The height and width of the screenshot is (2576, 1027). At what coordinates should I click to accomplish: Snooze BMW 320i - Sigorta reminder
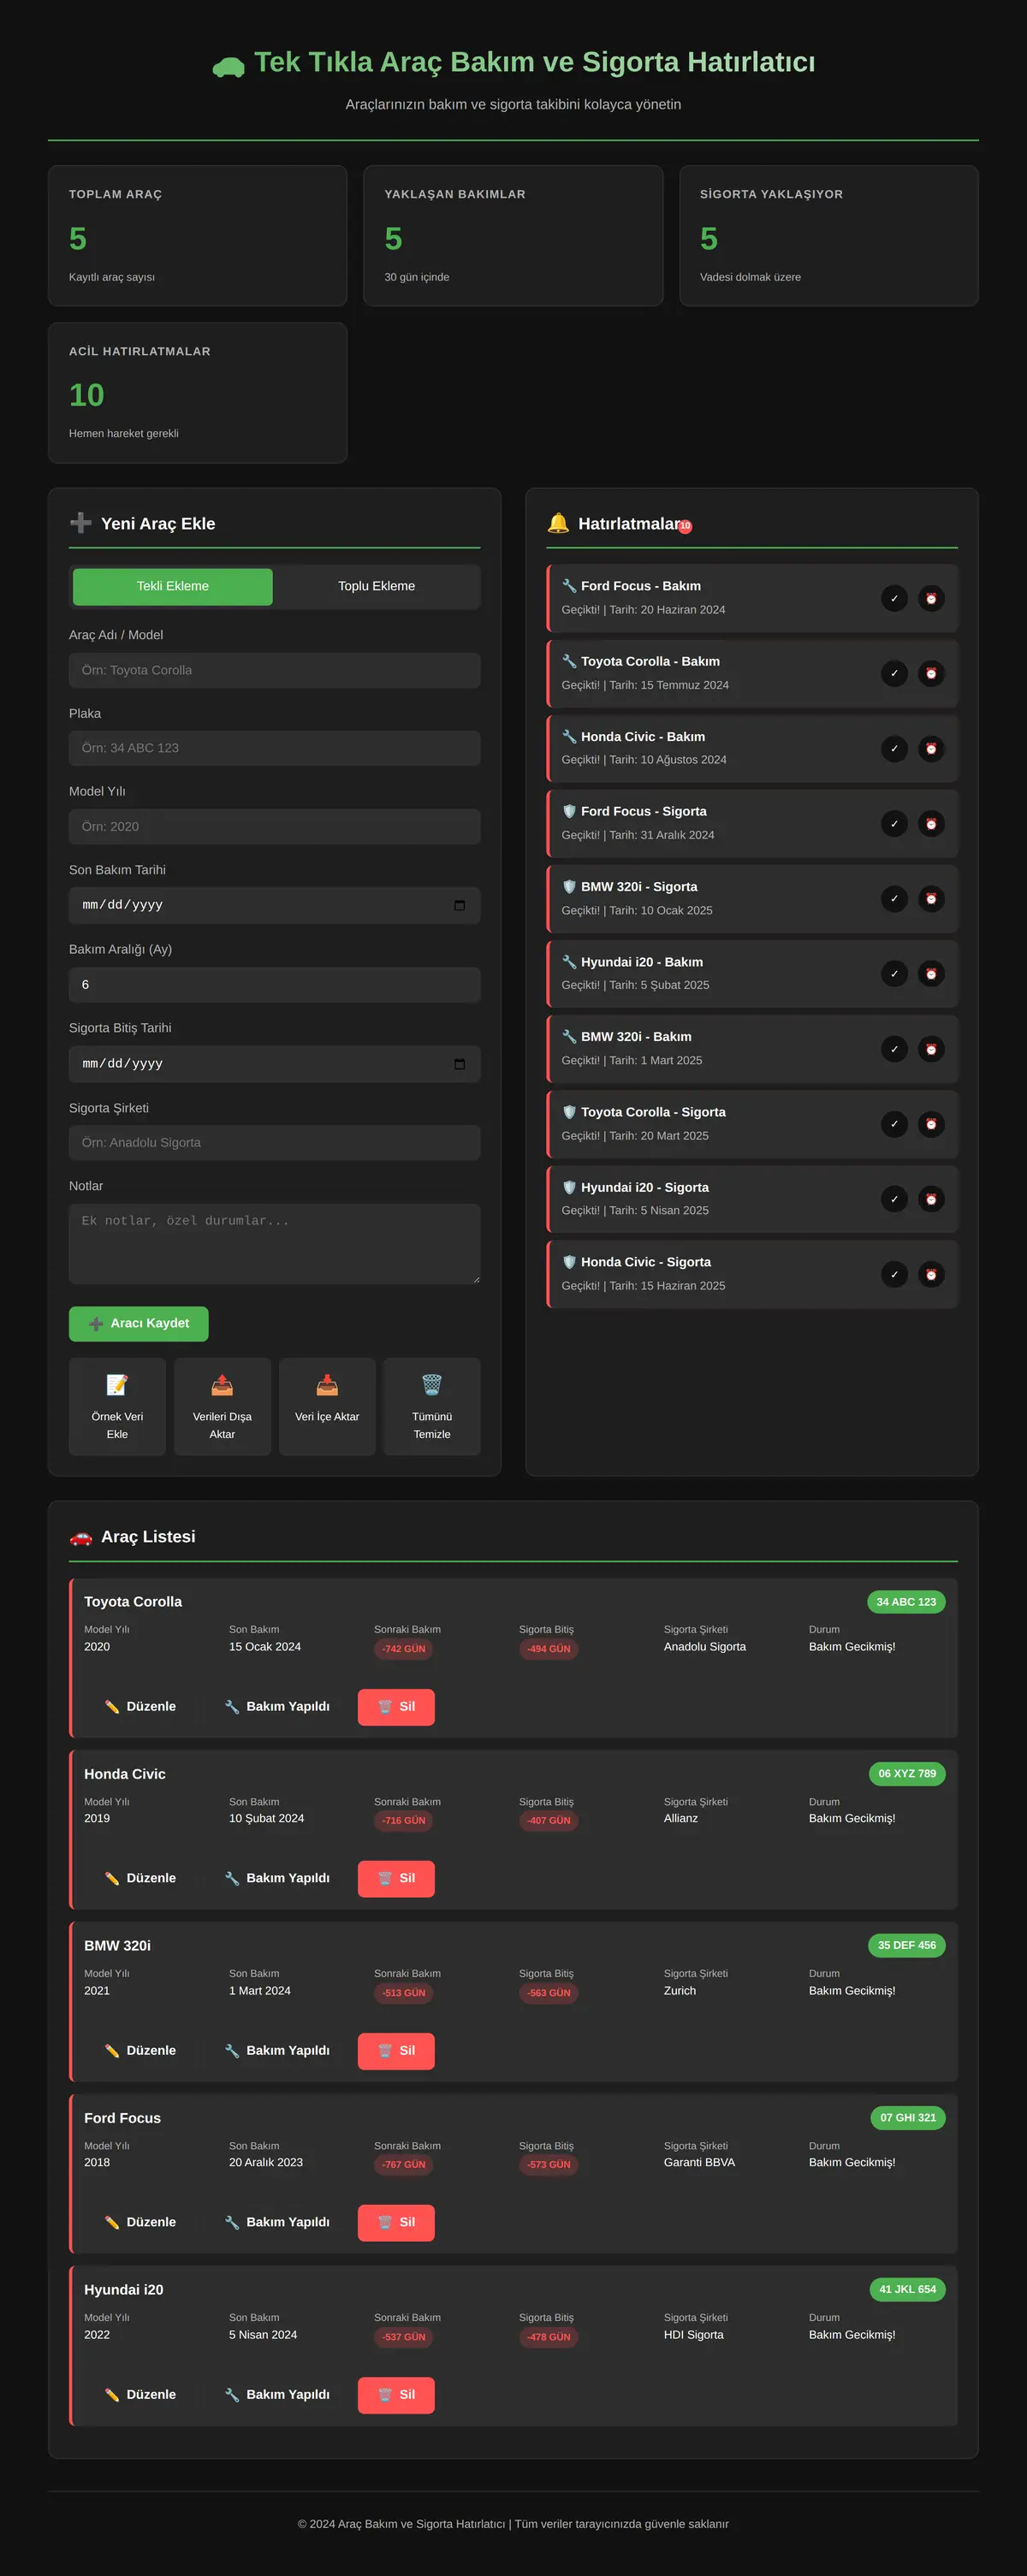click(931, 898)
